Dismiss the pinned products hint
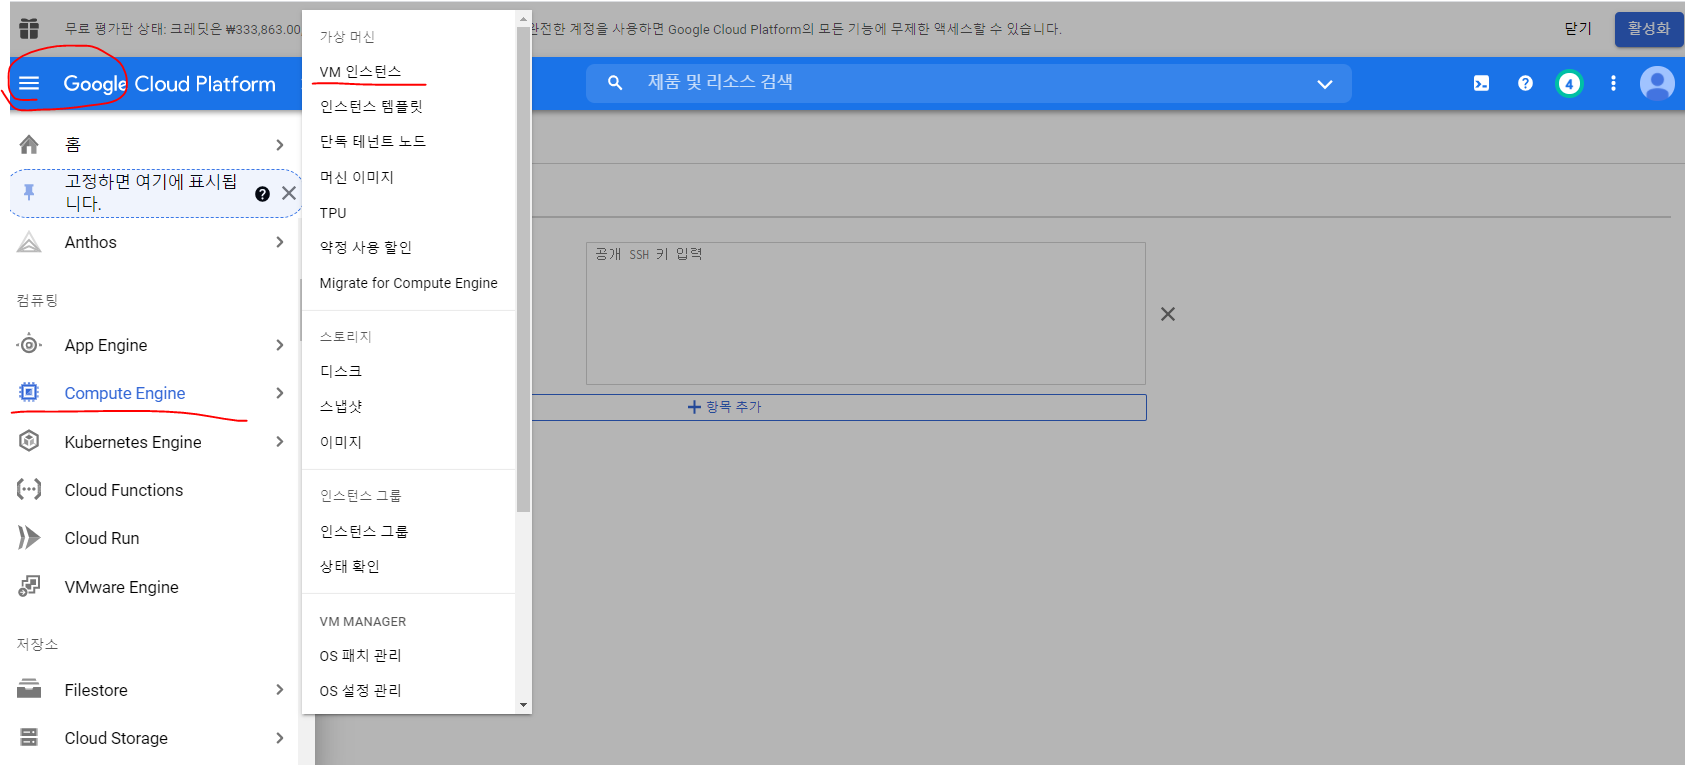Image resolution: width=1685 pixels, height=765 pixels. point(289,193)
